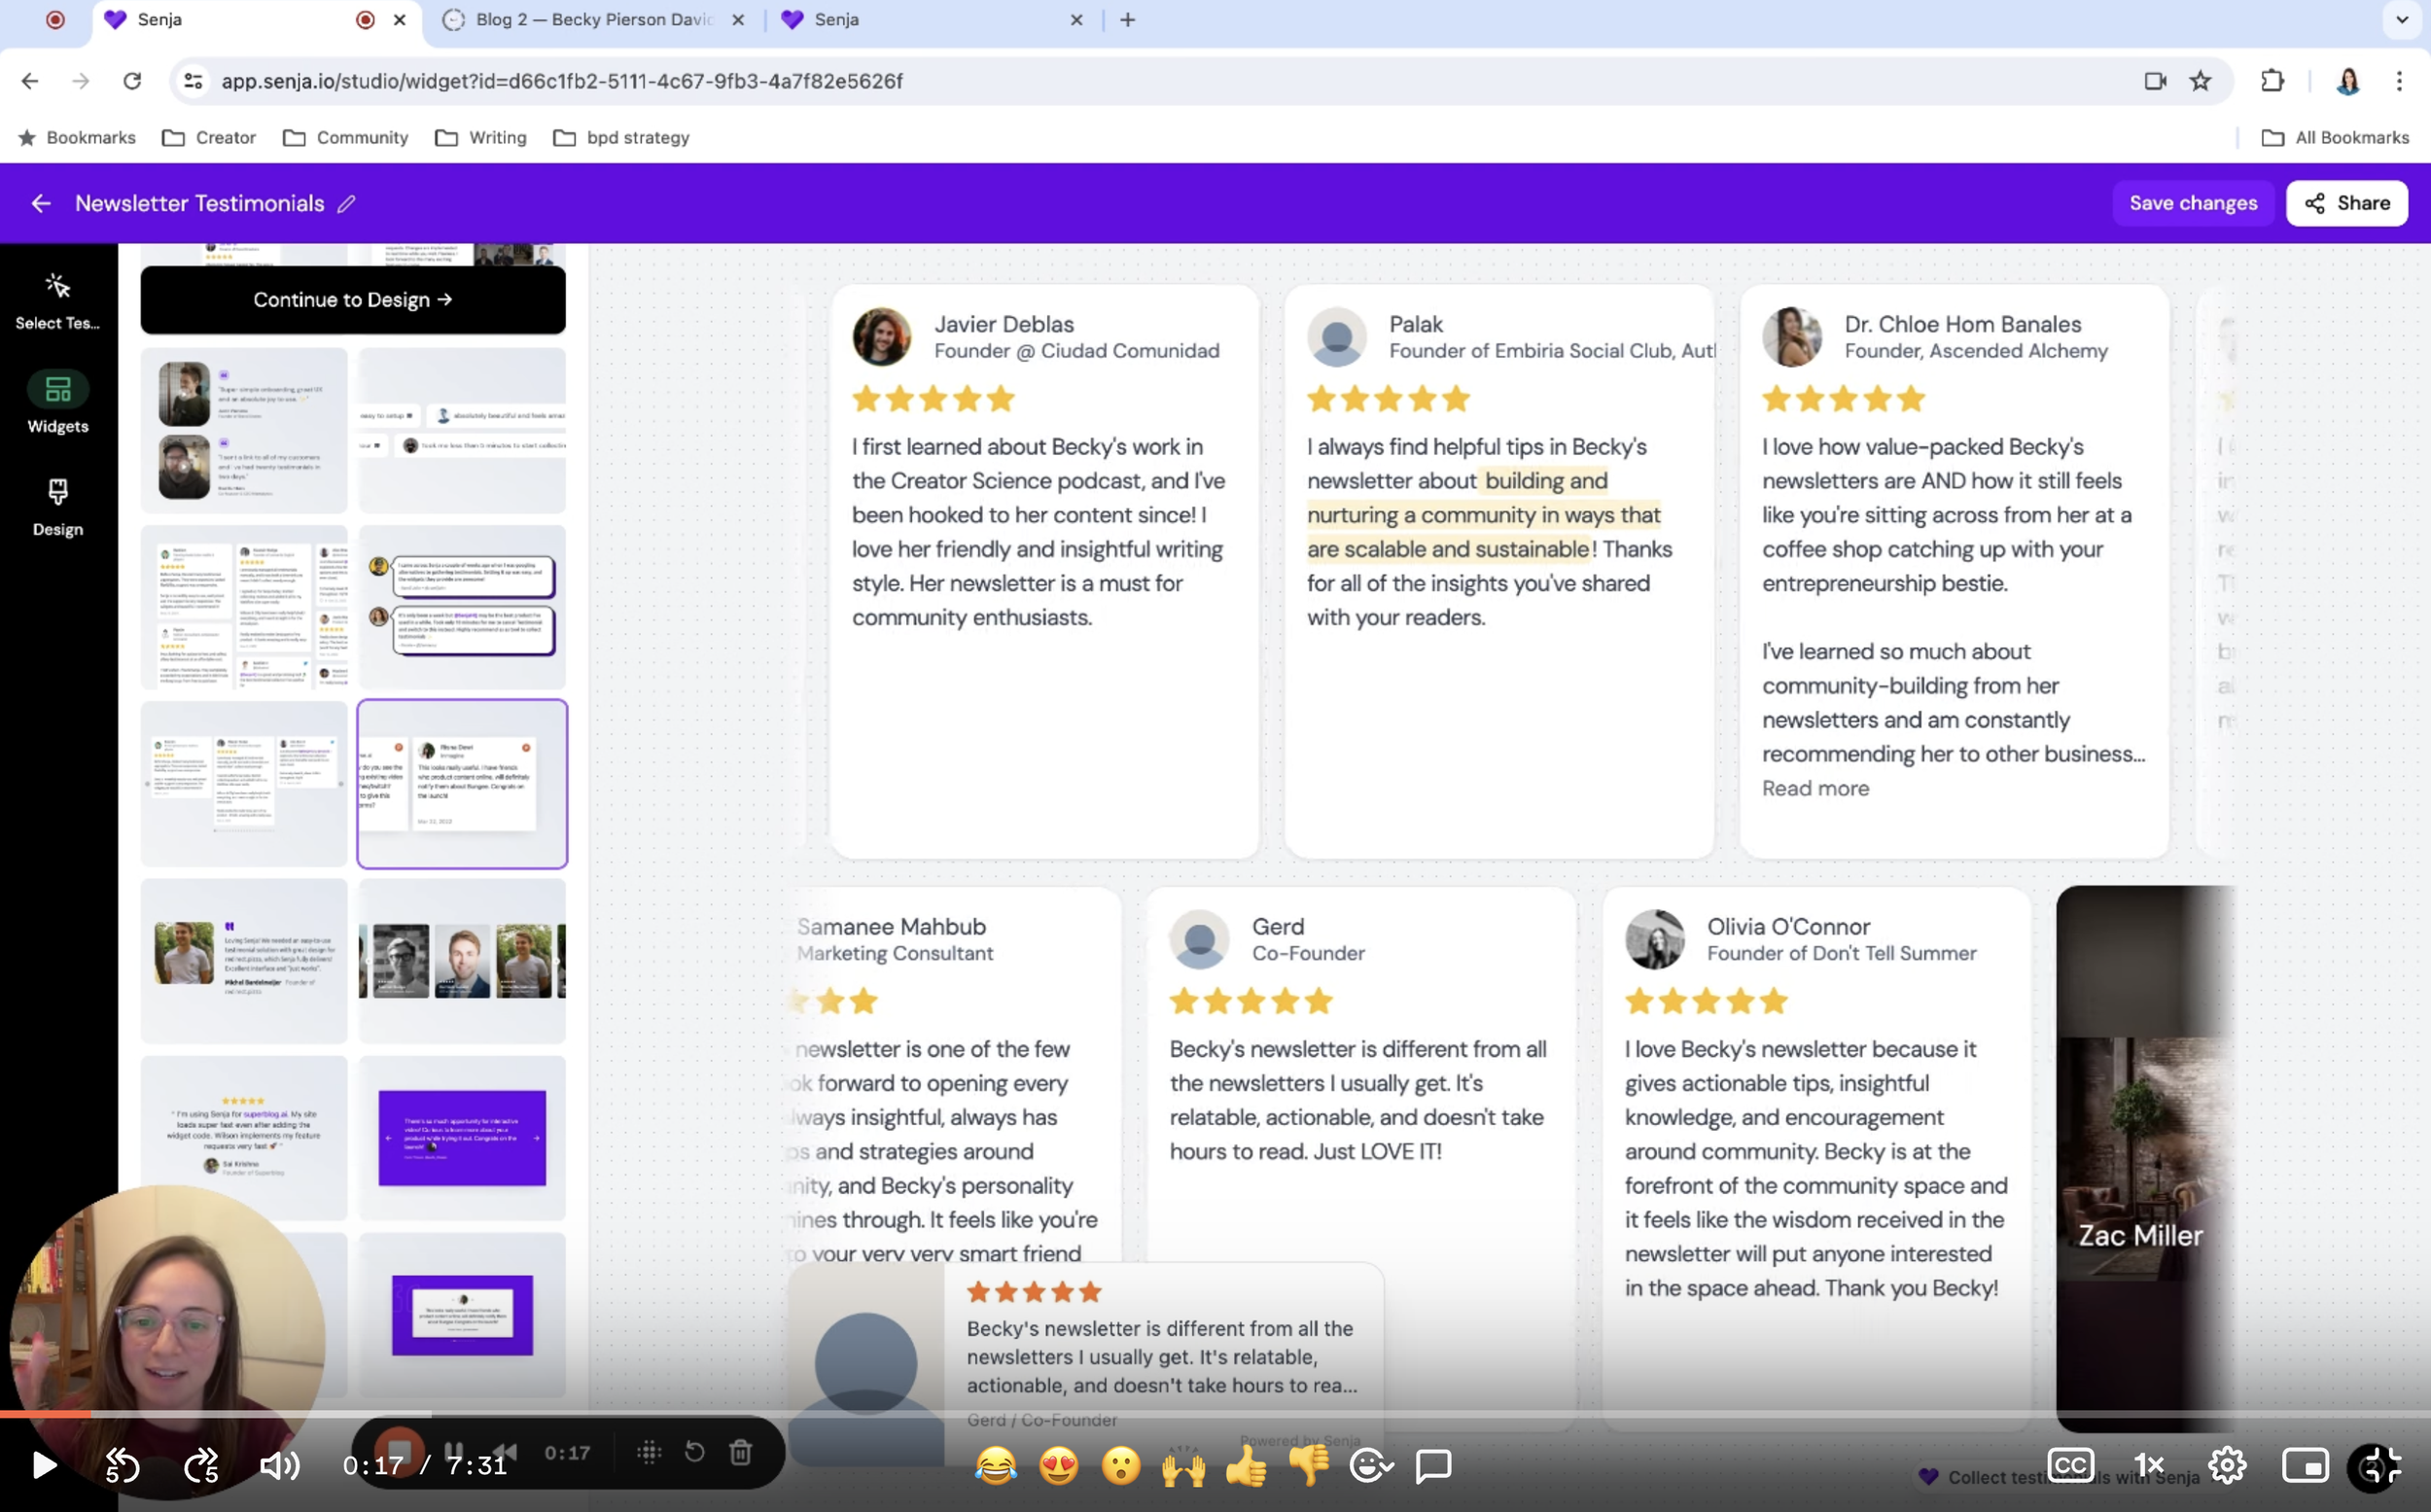Click the Save changes button
This screenshot has height=1512, width=2431.
(x=2192, y=204)
